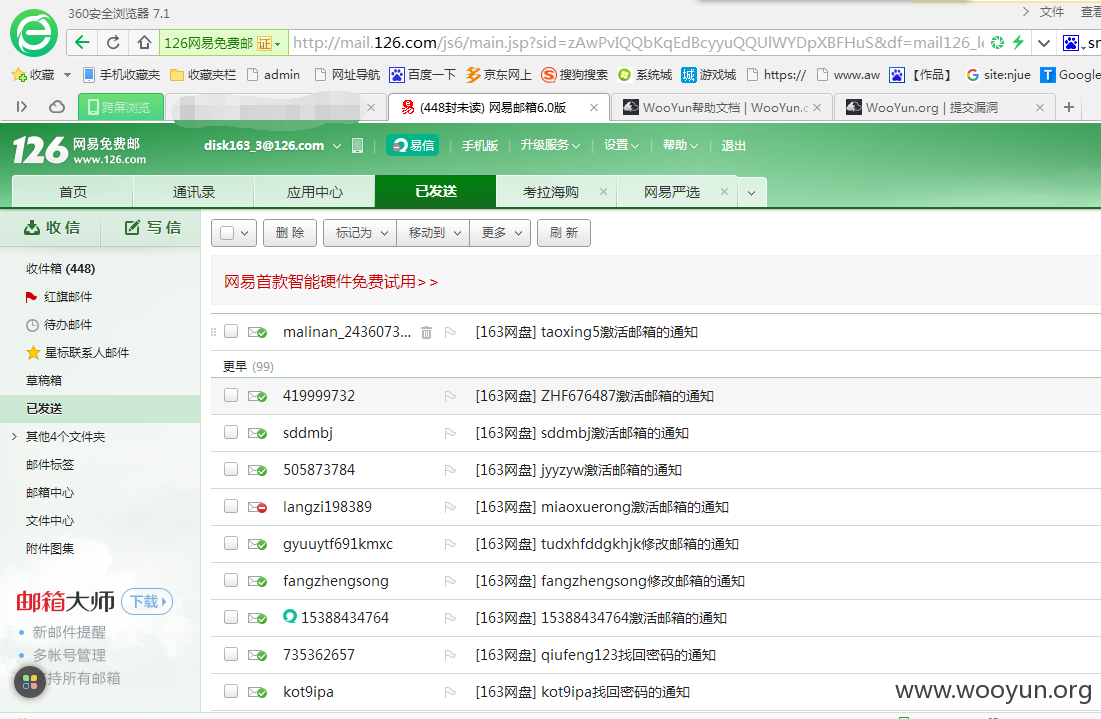Switch to 通讯录 tab
1101x719 pixels.
pyautogui.click(x=194, y=192)
